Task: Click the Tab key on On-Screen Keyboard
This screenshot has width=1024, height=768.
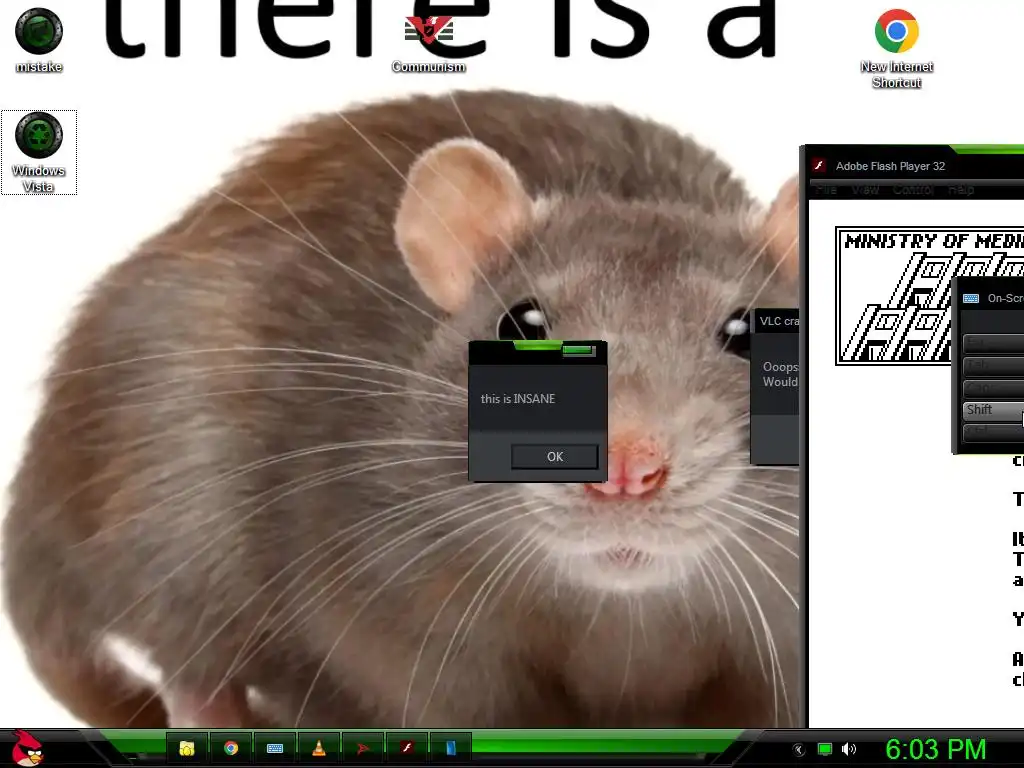Action: (x=993, y=365)
